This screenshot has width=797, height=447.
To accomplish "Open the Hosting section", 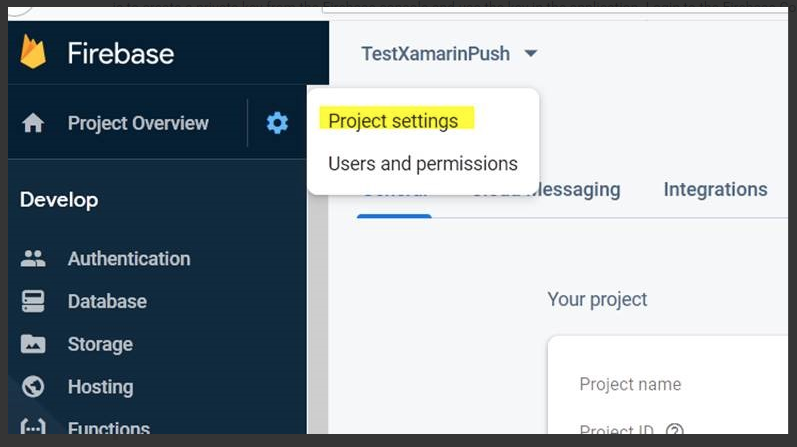I will click(x=101, y=387).
